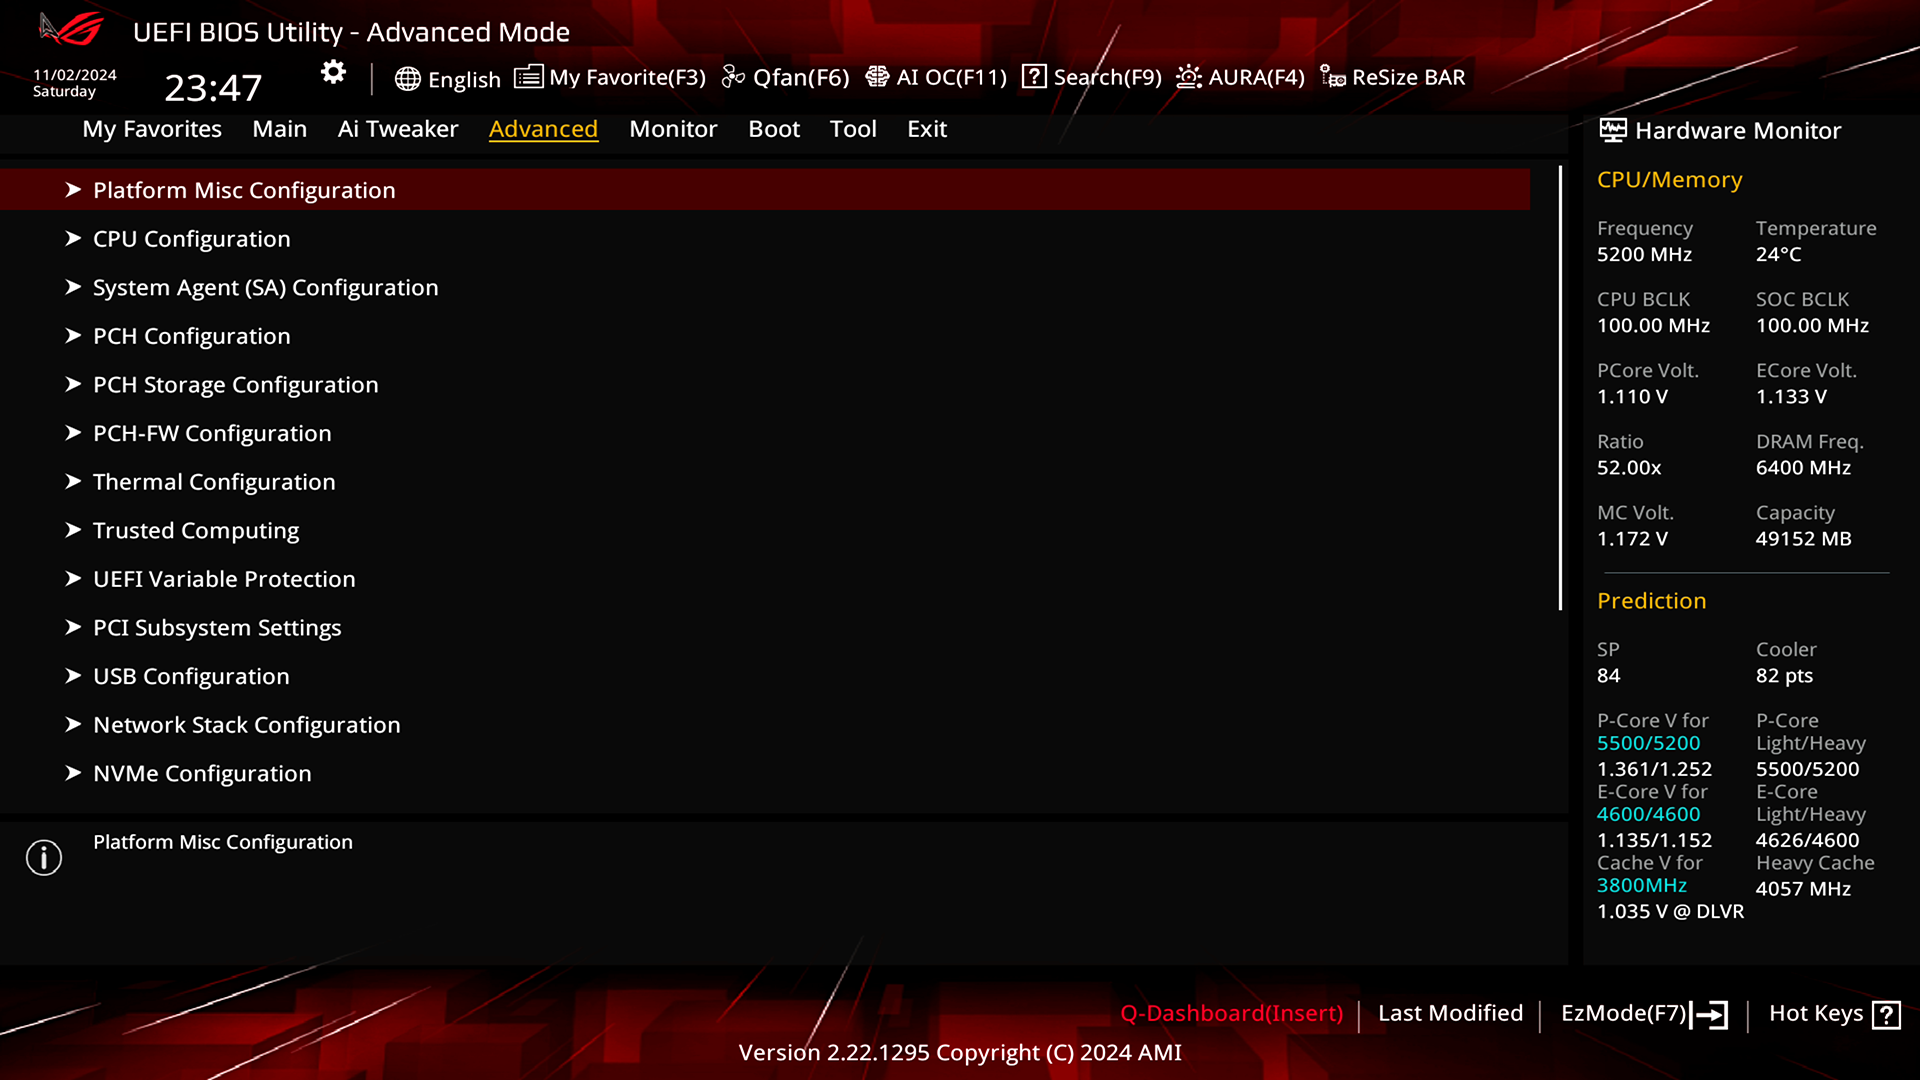This screenshot has width=1920, height=1080.
Task: Expand Platform Misc Configuration section
Action: pos(244,189)
